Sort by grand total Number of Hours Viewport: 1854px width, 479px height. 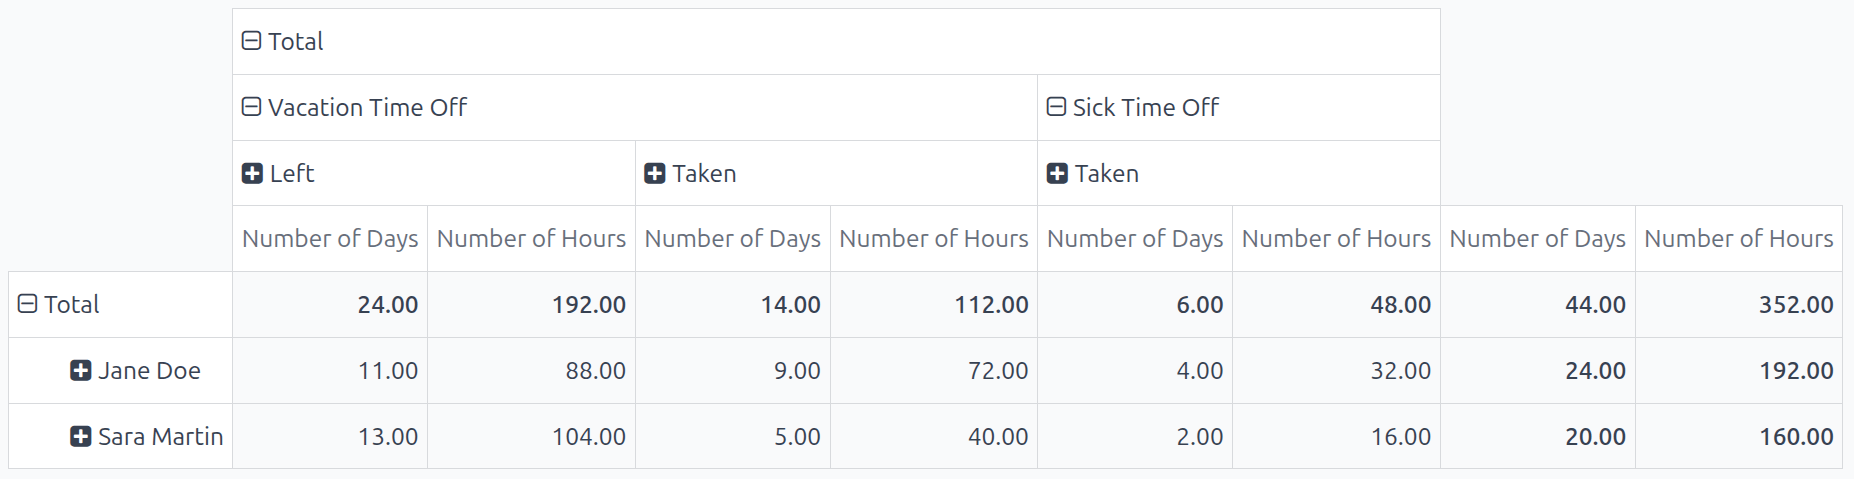(1738, 239)
